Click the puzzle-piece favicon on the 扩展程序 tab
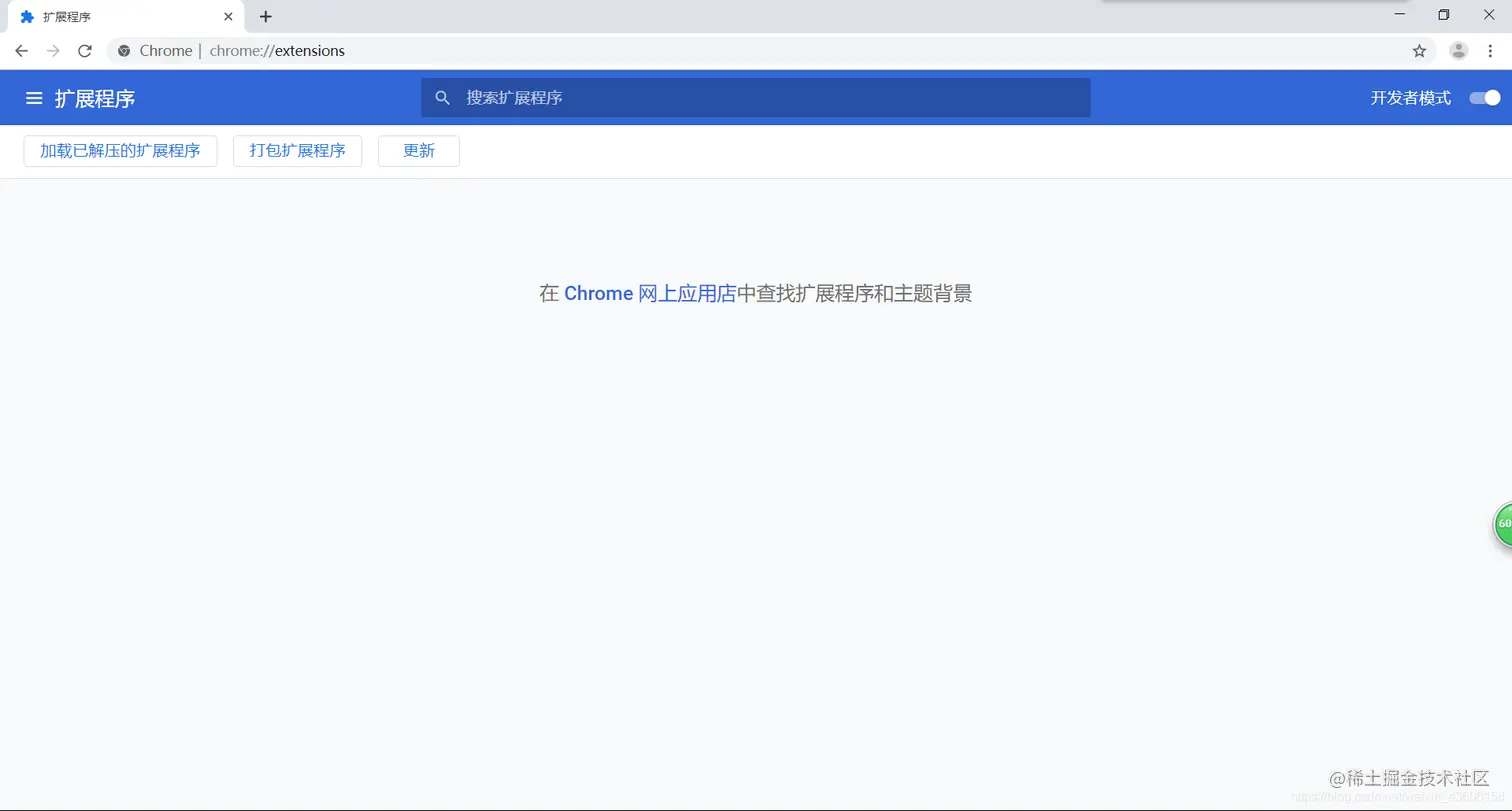The height and width of the screenshot is (811, 1512). (x=27, y=16)
